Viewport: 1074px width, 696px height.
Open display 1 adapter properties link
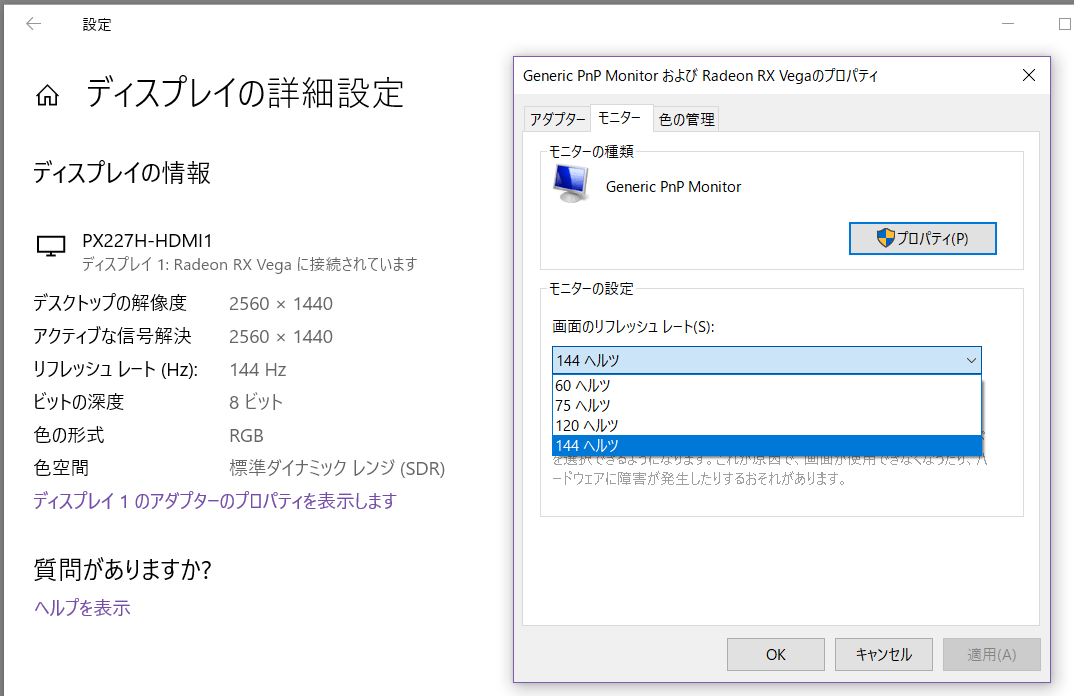click(x=215, y=501)
